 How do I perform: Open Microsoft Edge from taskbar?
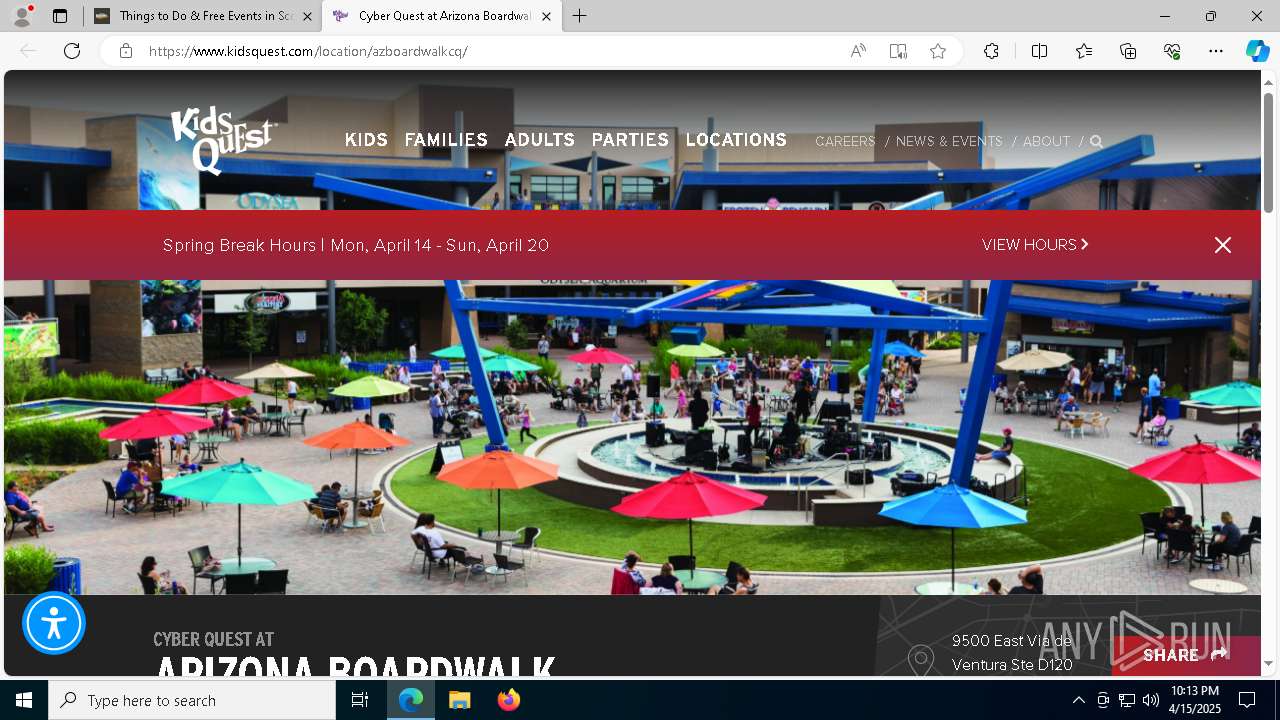coord(411,700)
